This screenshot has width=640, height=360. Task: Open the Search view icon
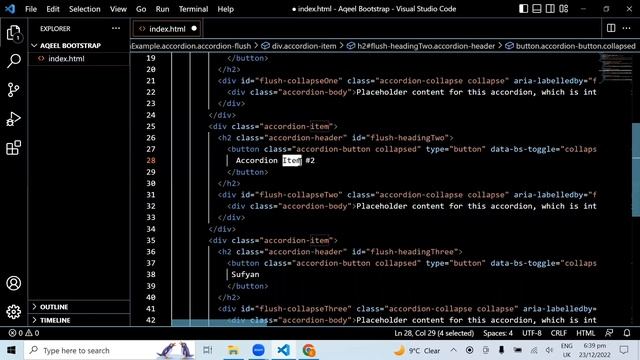(13, 61)
